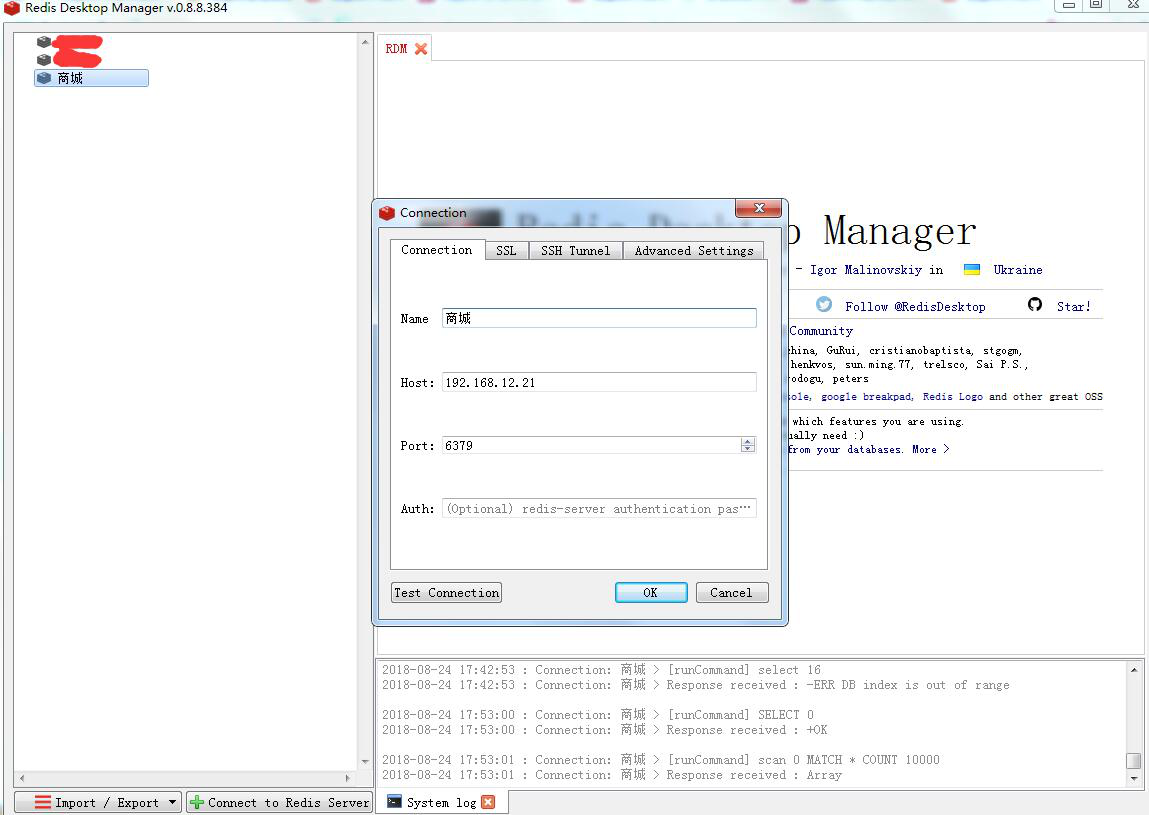Open the Import / Export menu button
1149x815 pixels.
[x=97, y=803]
